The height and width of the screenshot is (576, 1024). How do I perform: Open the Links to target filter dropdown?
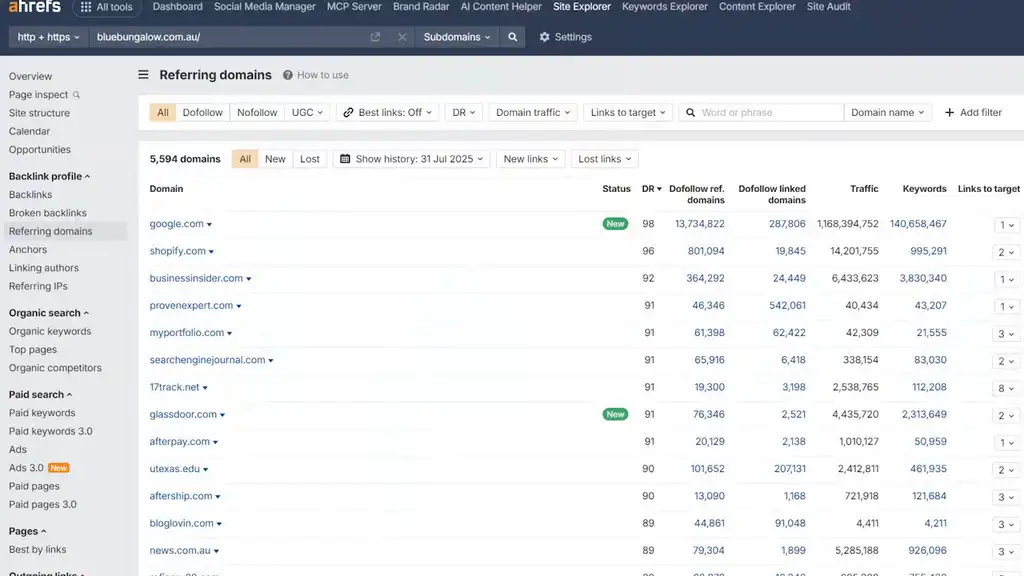click(x=628, y=112)
